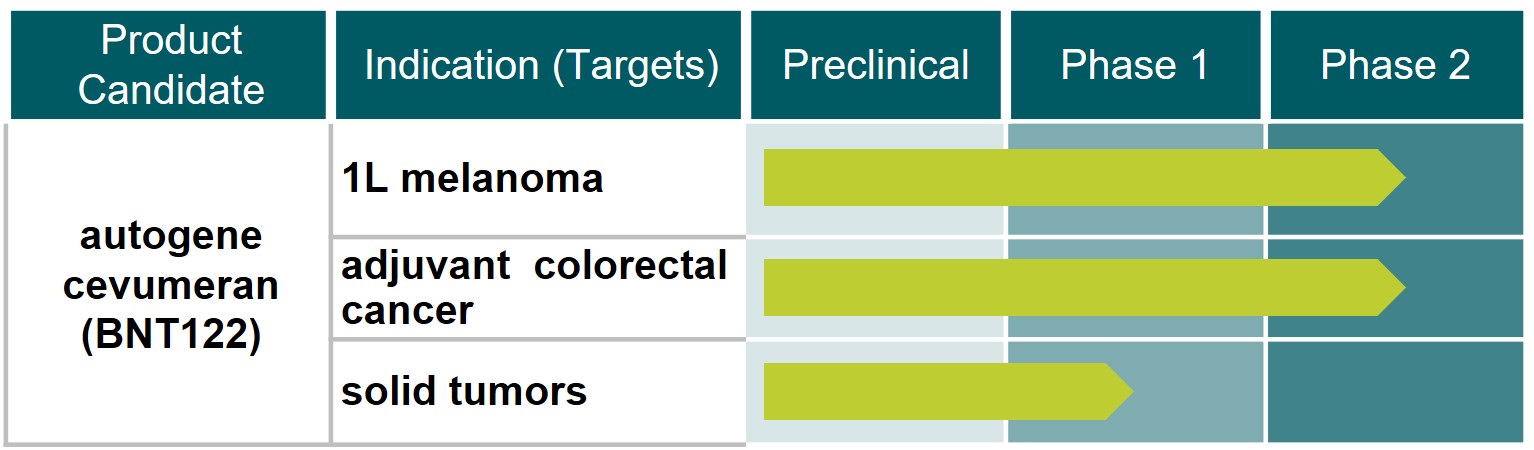Click the Phase 1 bar segment for 1L melanoma

[1135, 178]
